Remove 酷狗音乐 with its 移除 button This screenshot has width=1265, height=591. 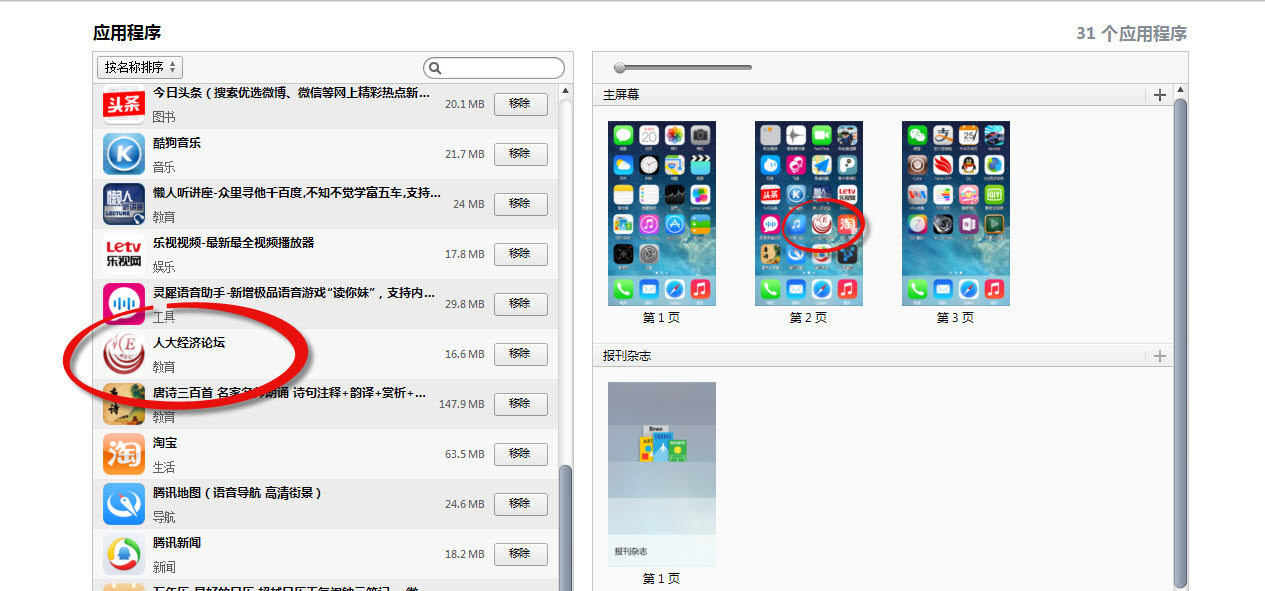click(x=521, y=154)
